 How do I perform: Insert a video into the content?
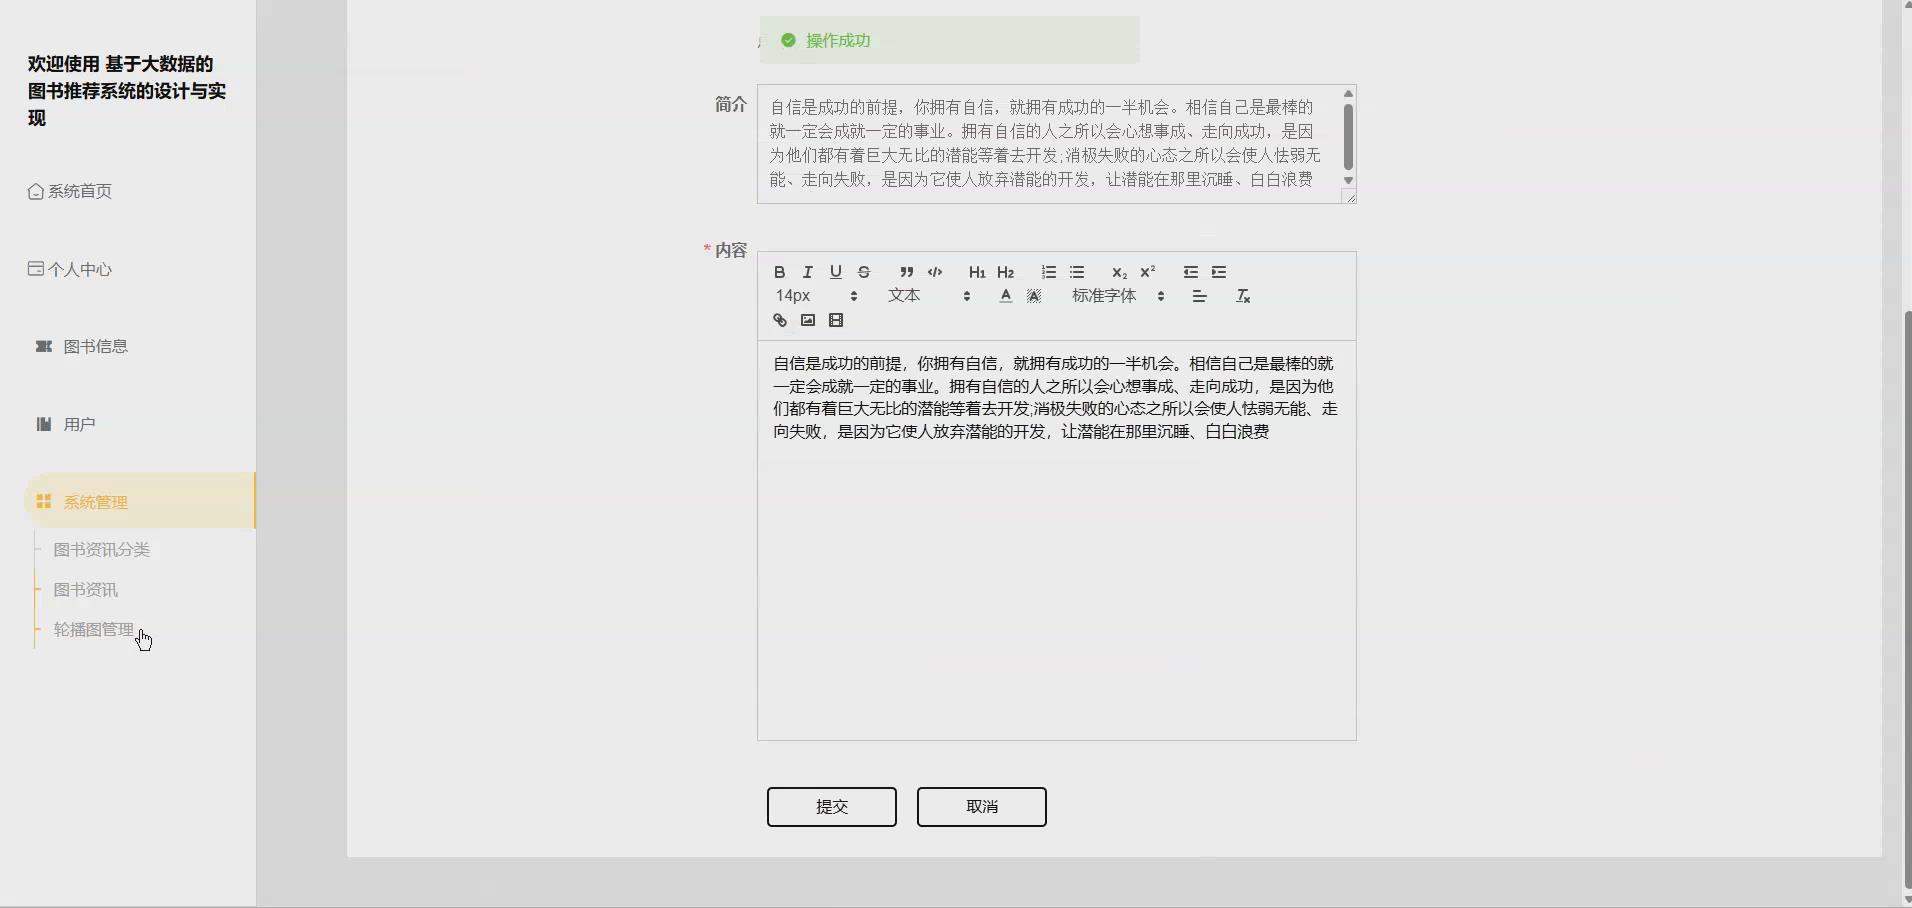(x=836, y=320)
